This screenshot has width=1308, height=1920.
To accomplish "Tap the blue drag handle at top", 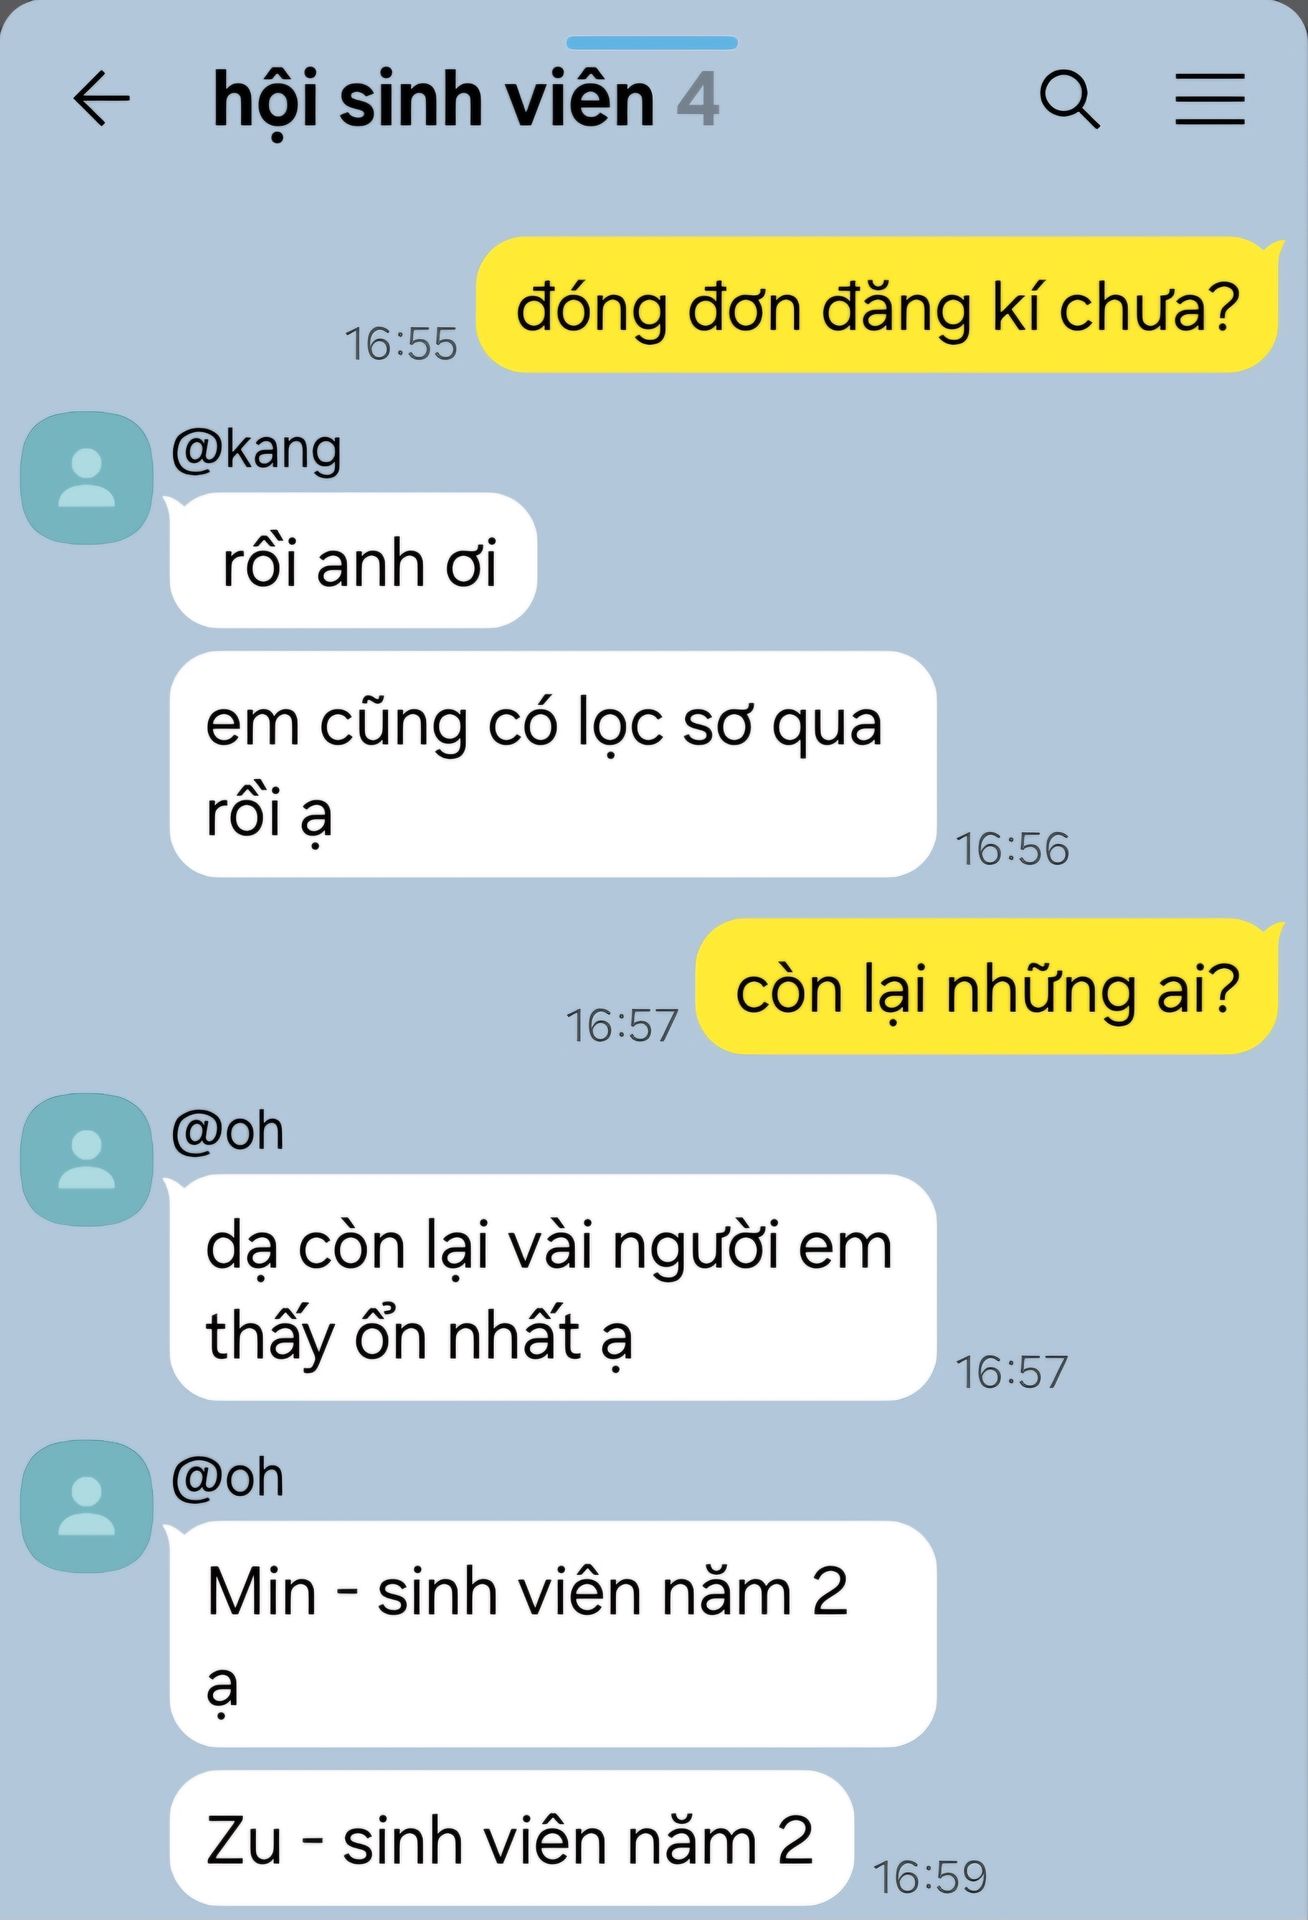I will point(652,43).
